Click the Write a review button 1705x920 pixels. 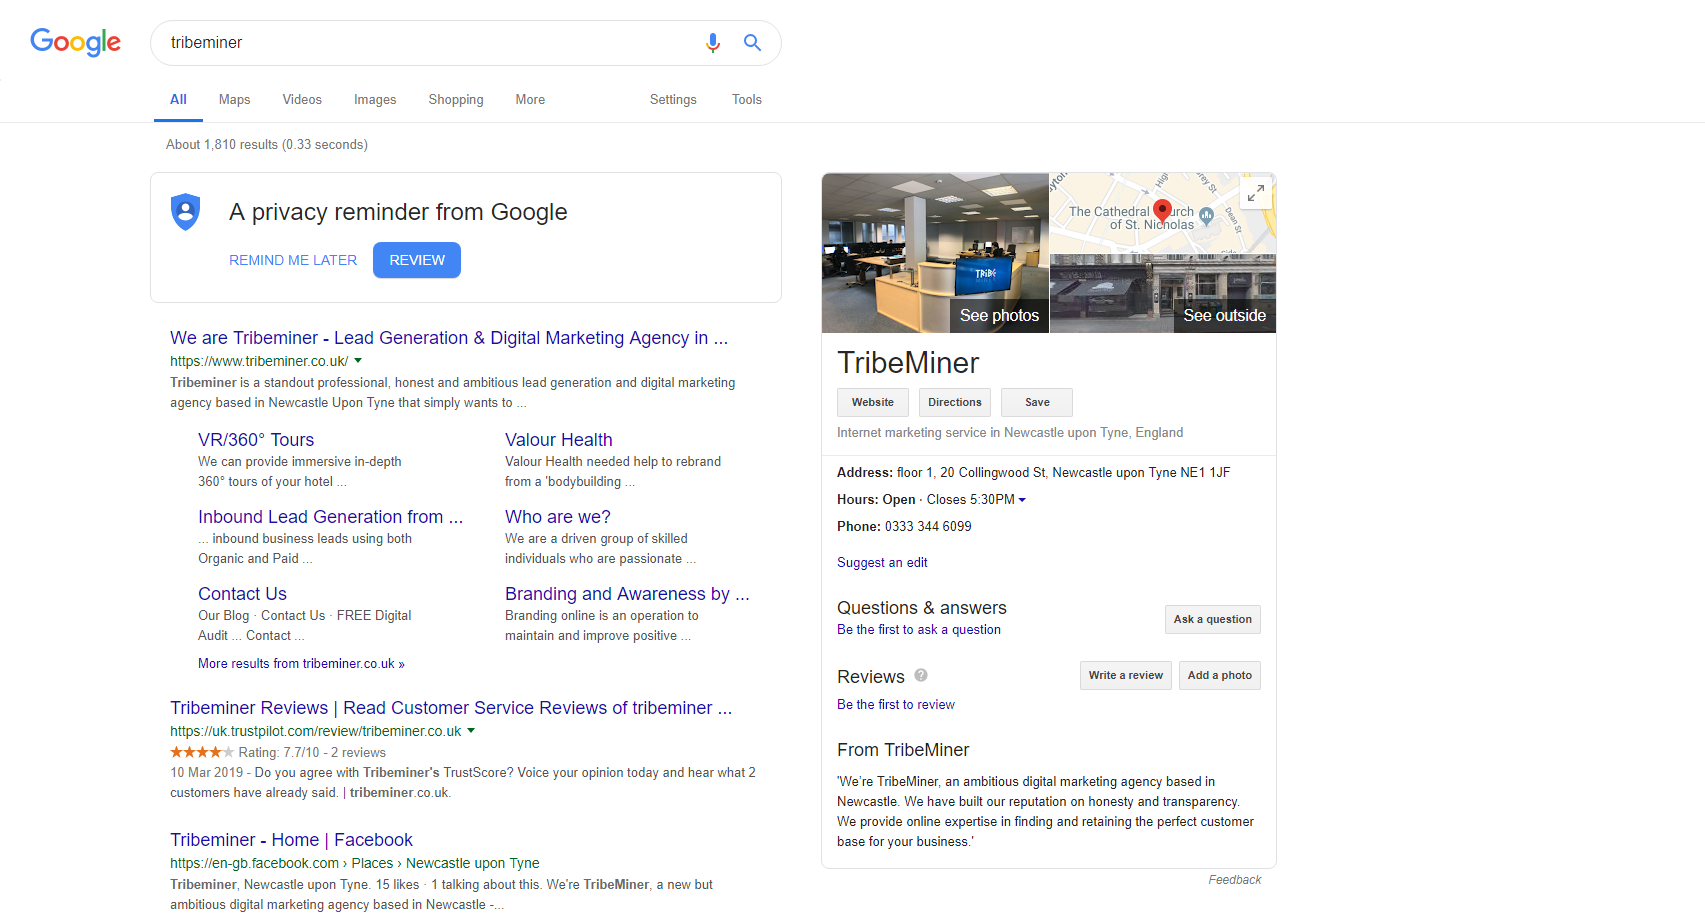(x=1126, y=675)
